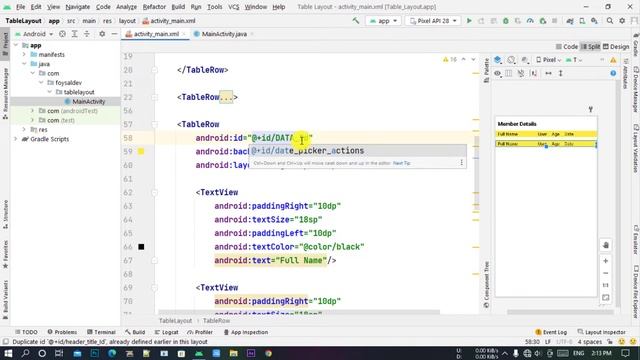Screen dimensions: 640x360
Task: Click the 1:1 zoom icon in preview
Action: point(606,285)
